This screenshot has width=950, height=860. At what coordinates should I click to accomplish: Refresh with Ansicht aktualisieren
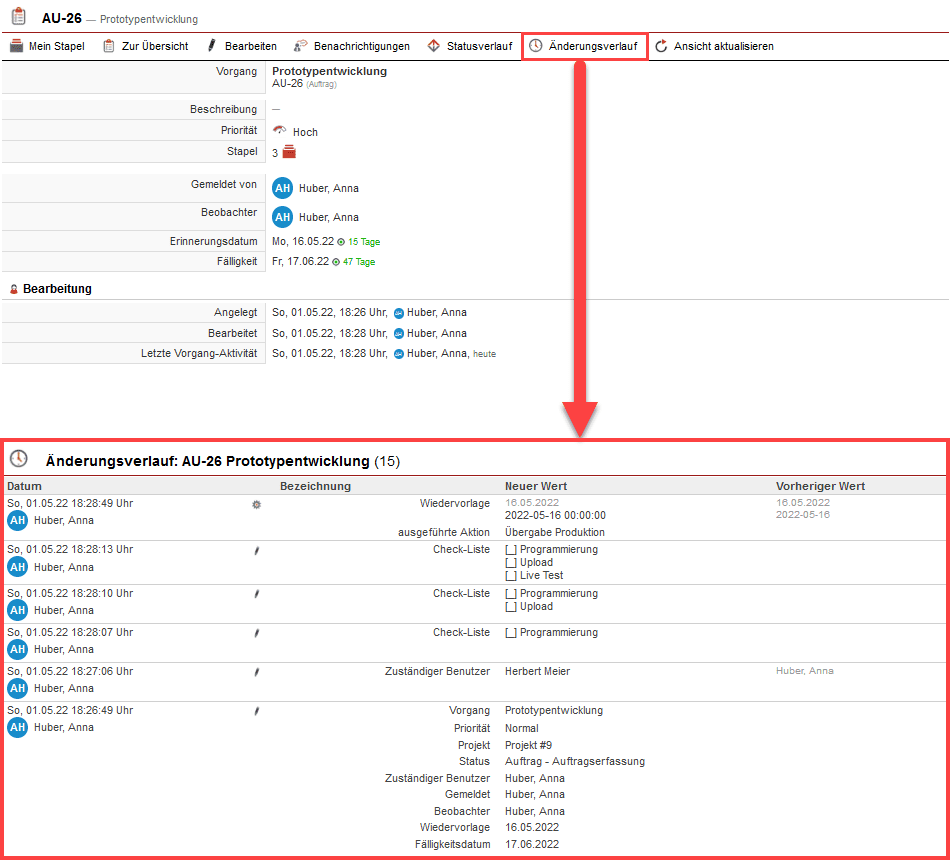pyautogui.click(x=714, y=46)
